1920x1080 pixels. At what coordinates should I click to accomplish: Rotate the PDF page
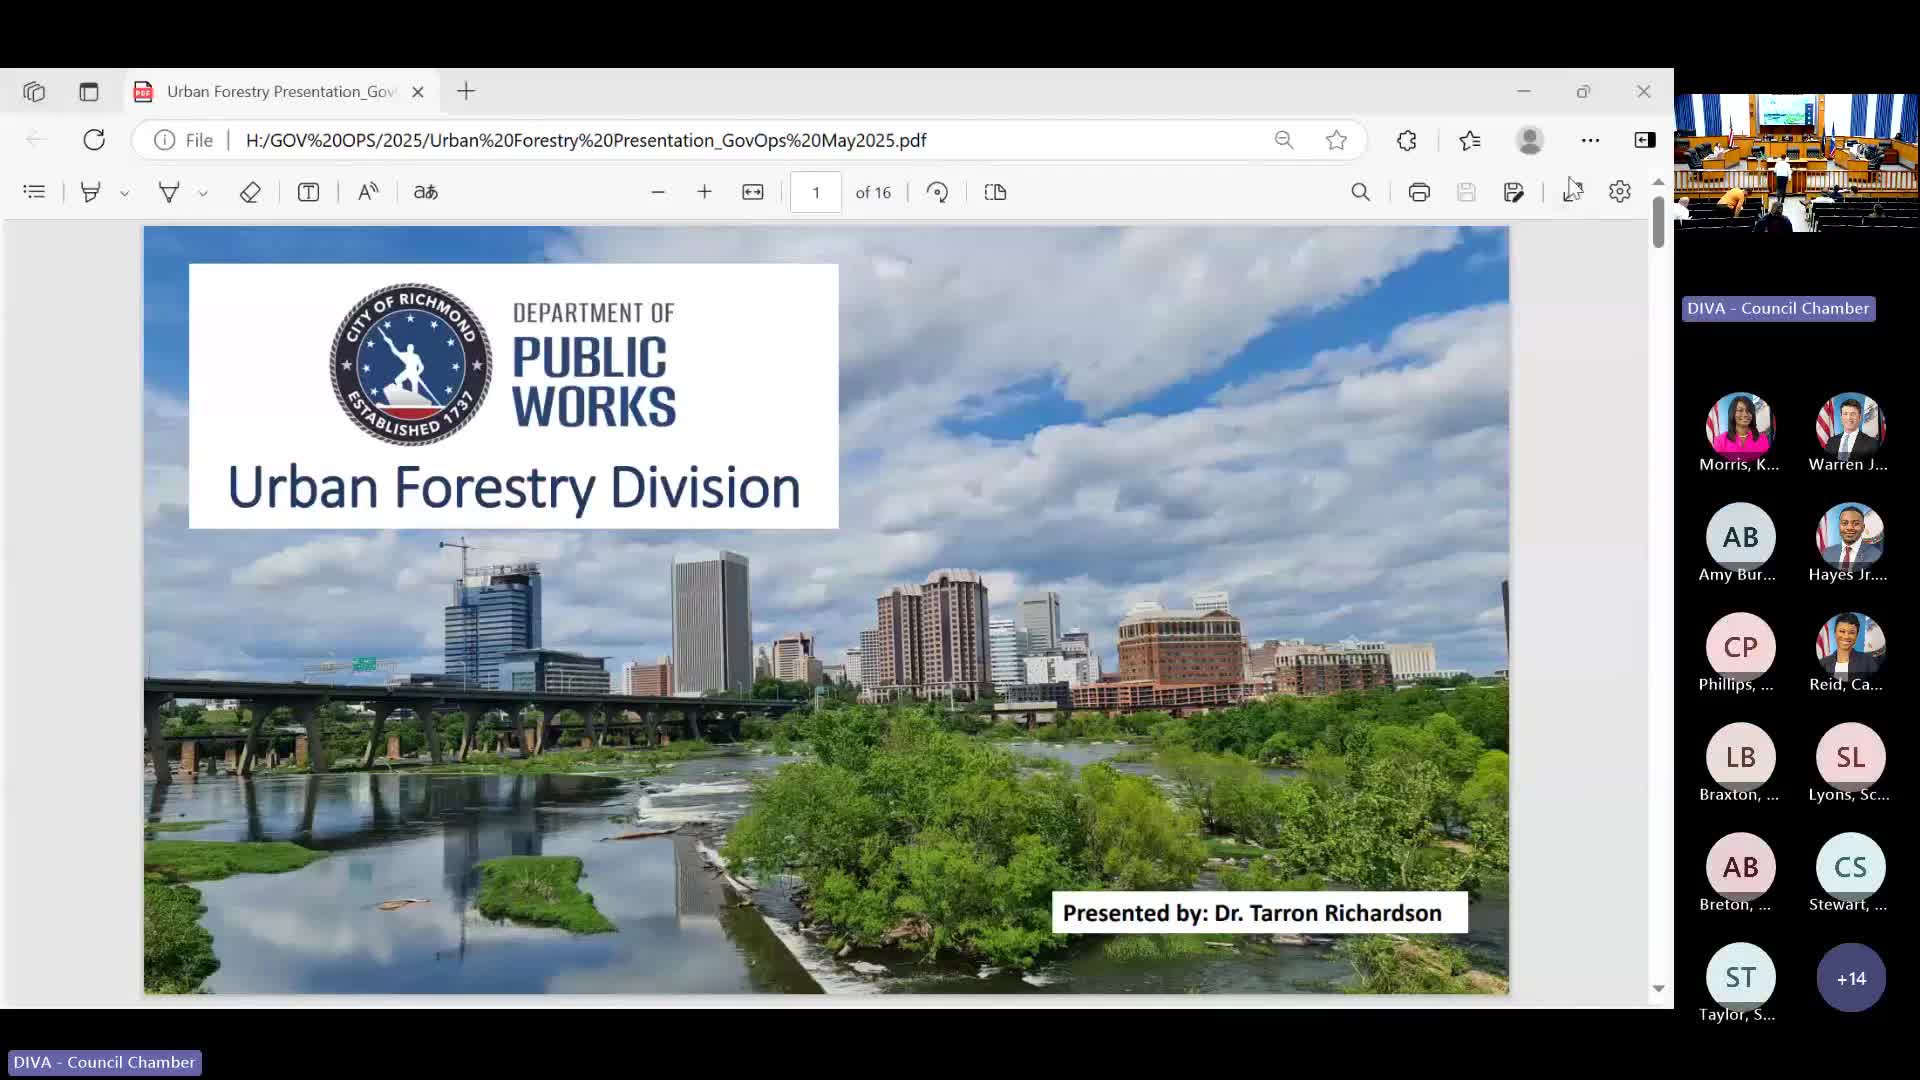937,192
